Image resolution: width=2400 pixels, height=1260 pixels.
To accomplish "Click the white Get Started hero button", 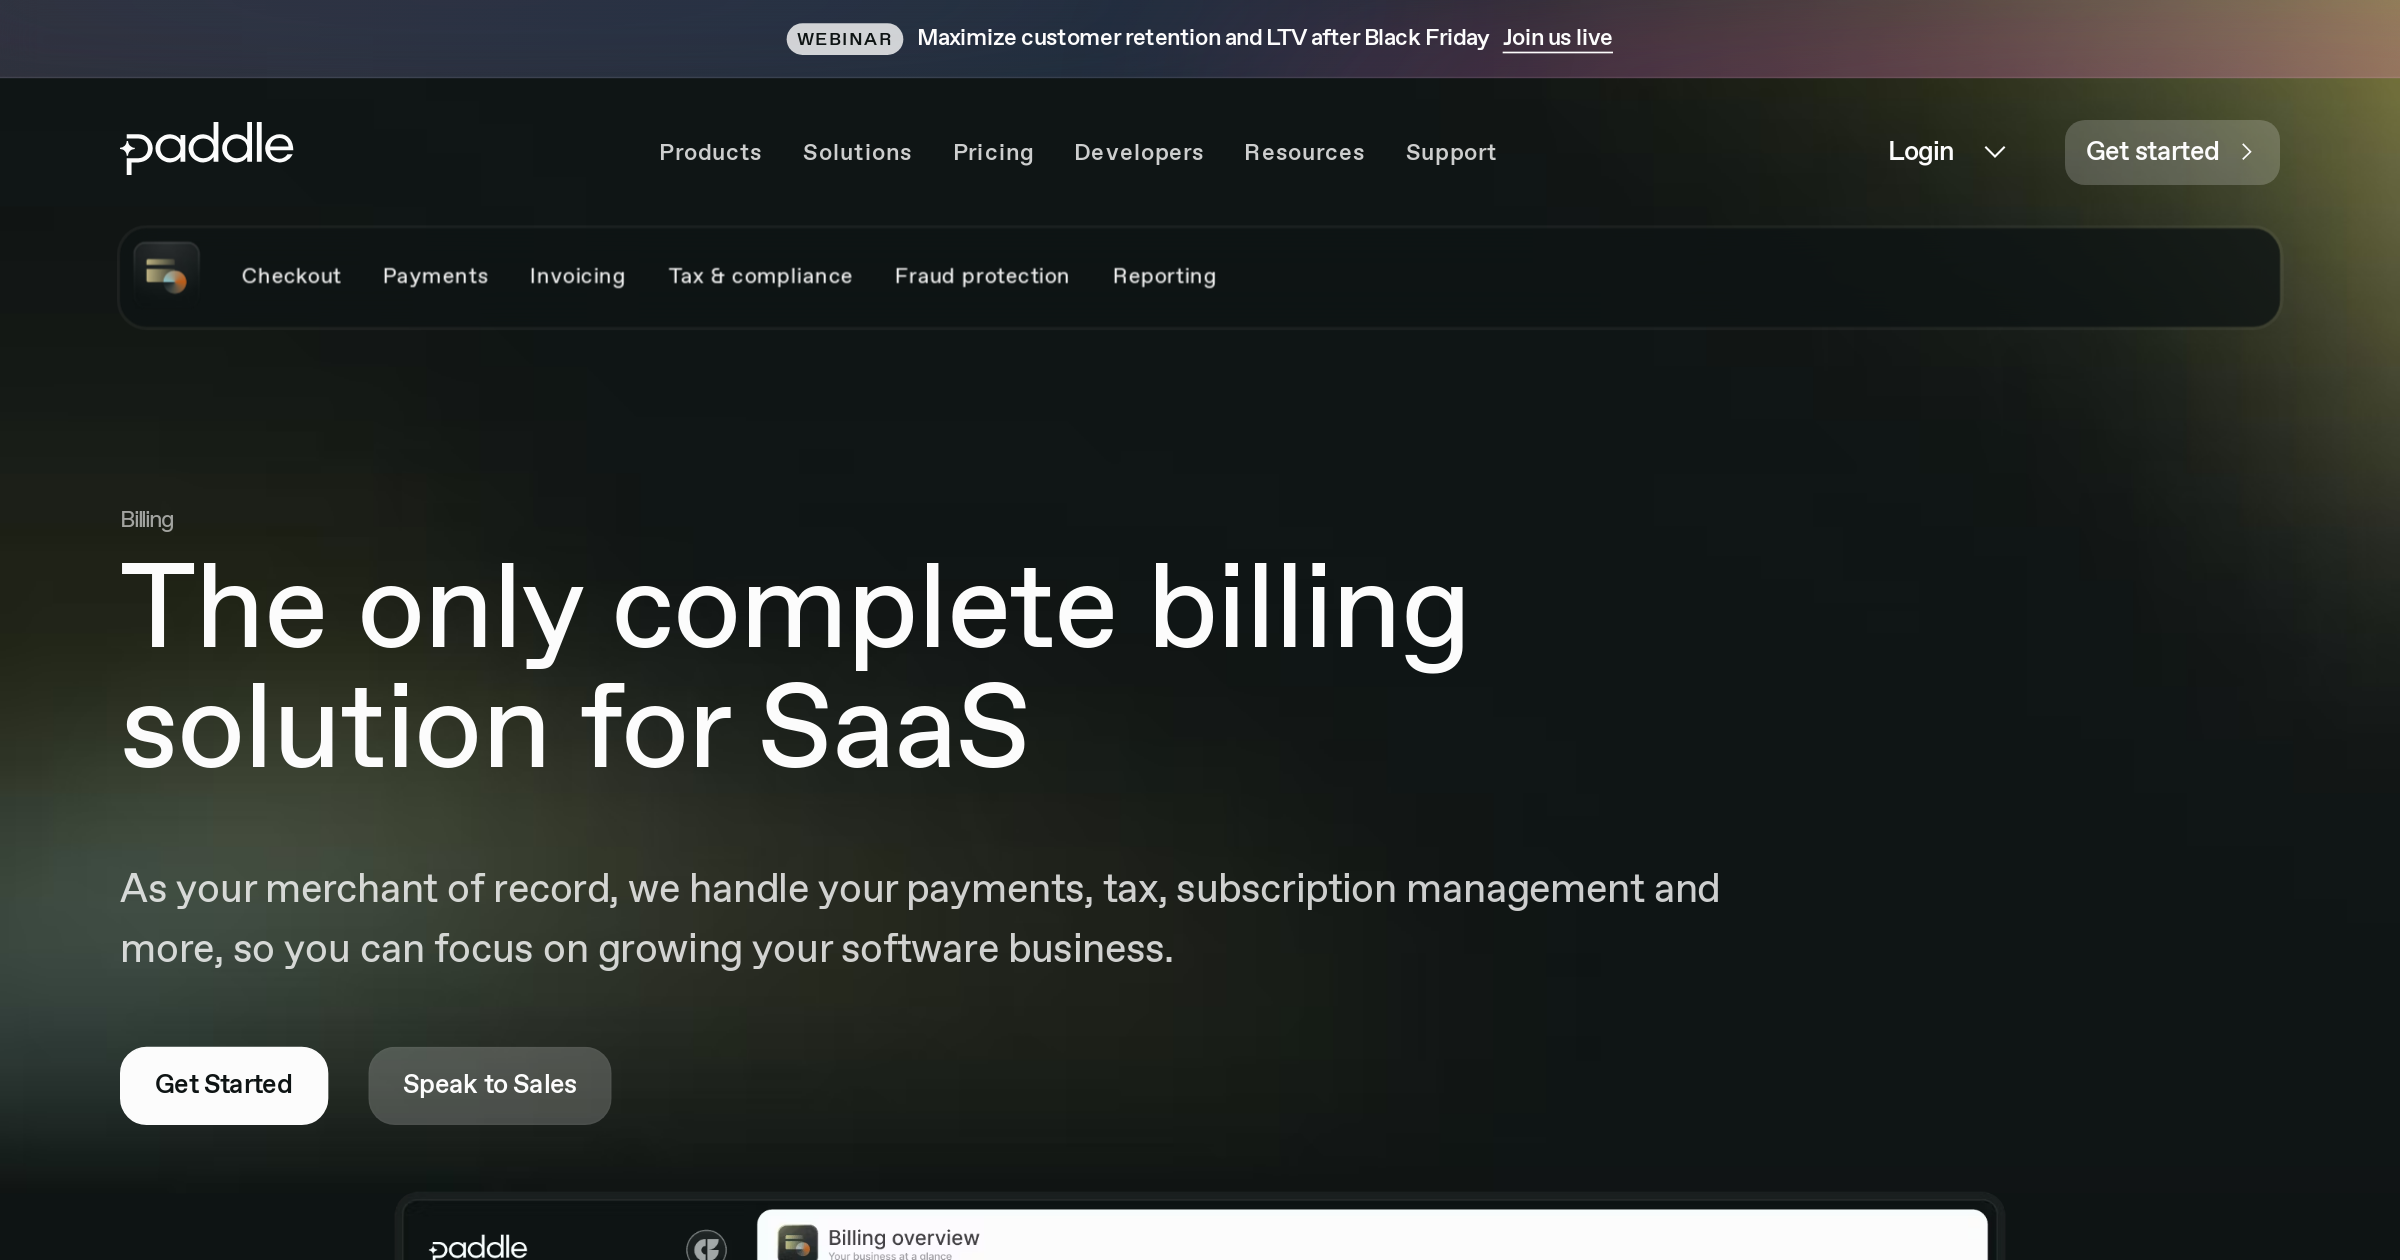I will (224, 1085).
